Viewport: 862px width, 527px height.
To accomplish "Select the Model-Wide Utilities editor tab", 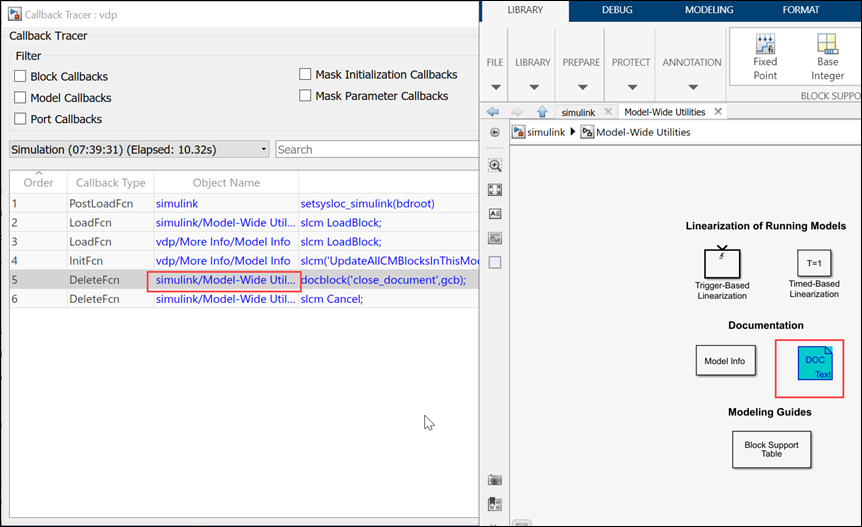I will click(x=665, y=112).
